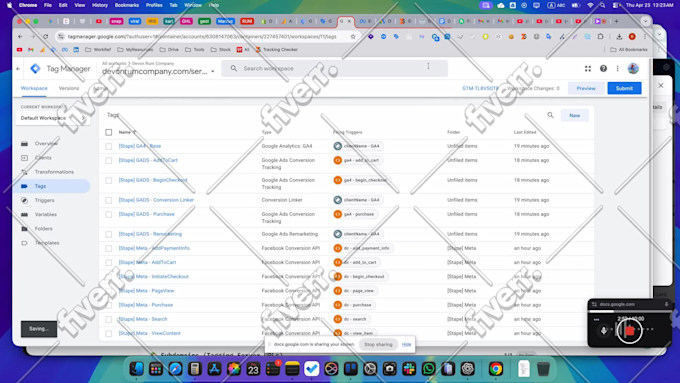Open the three-dot more options menu

tap(618, 69)
